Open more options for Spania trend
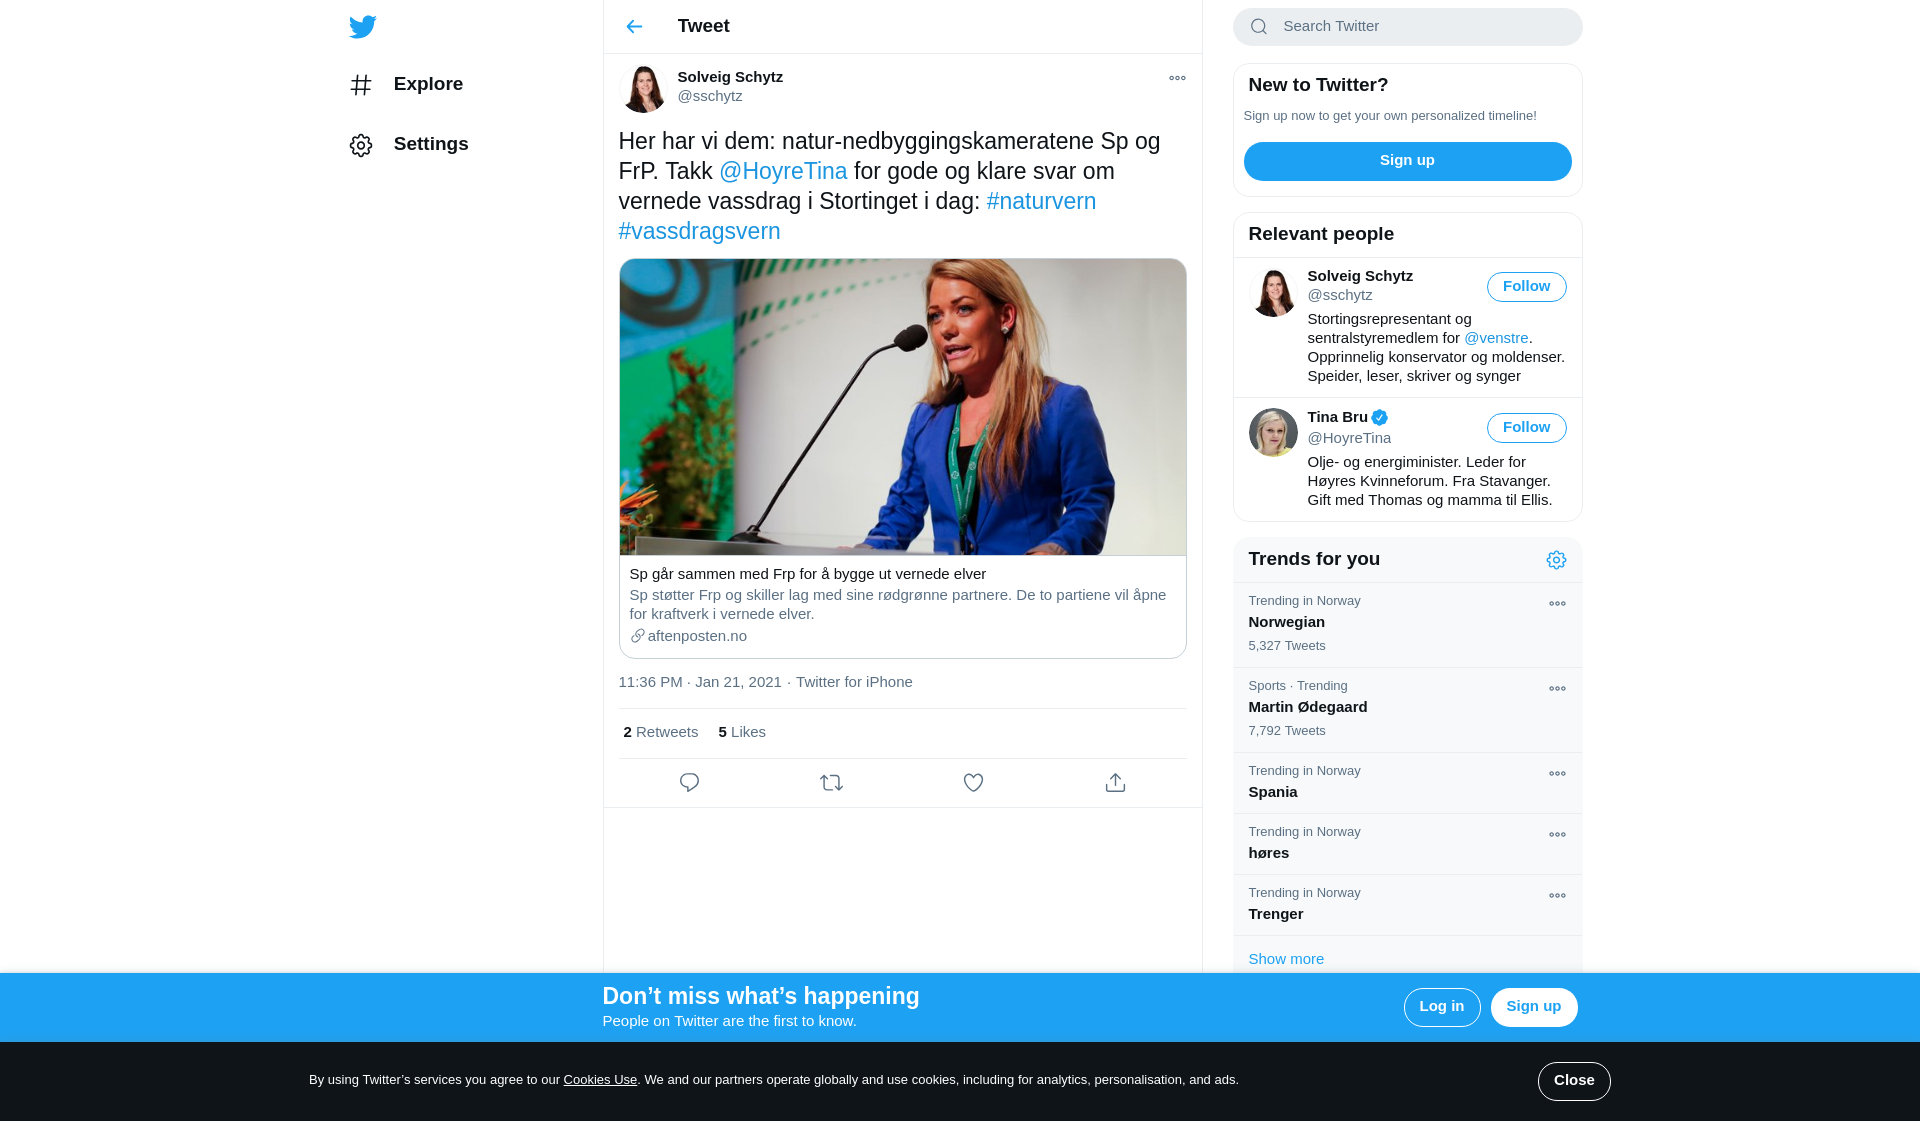 tap(1557, 774)
